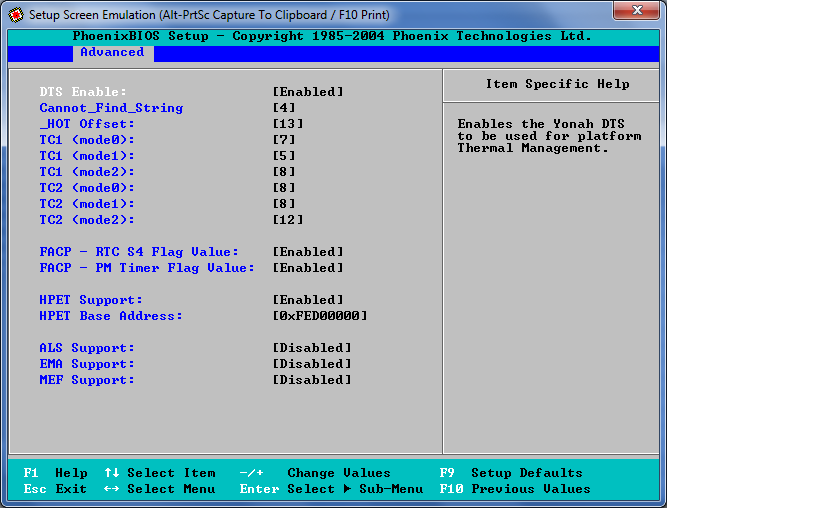Toggle the DTS Enable value
Image resolution: width=819 pixels, height=508 pixels.
(x=308, y=92)
